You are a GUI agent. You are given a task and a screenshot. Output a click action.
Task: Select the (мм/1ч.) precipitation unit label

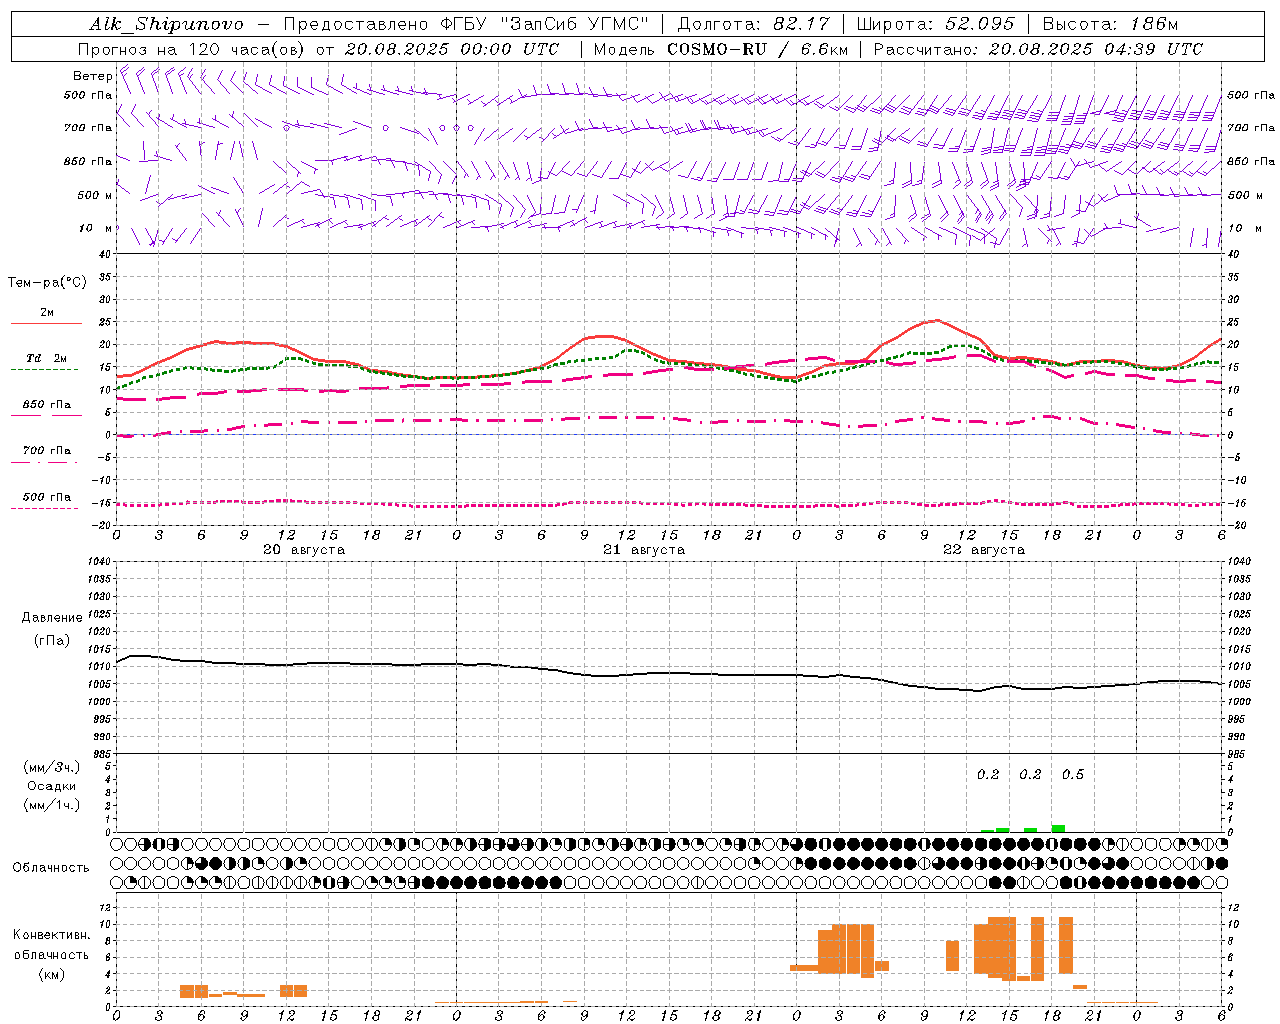point(52,805)
